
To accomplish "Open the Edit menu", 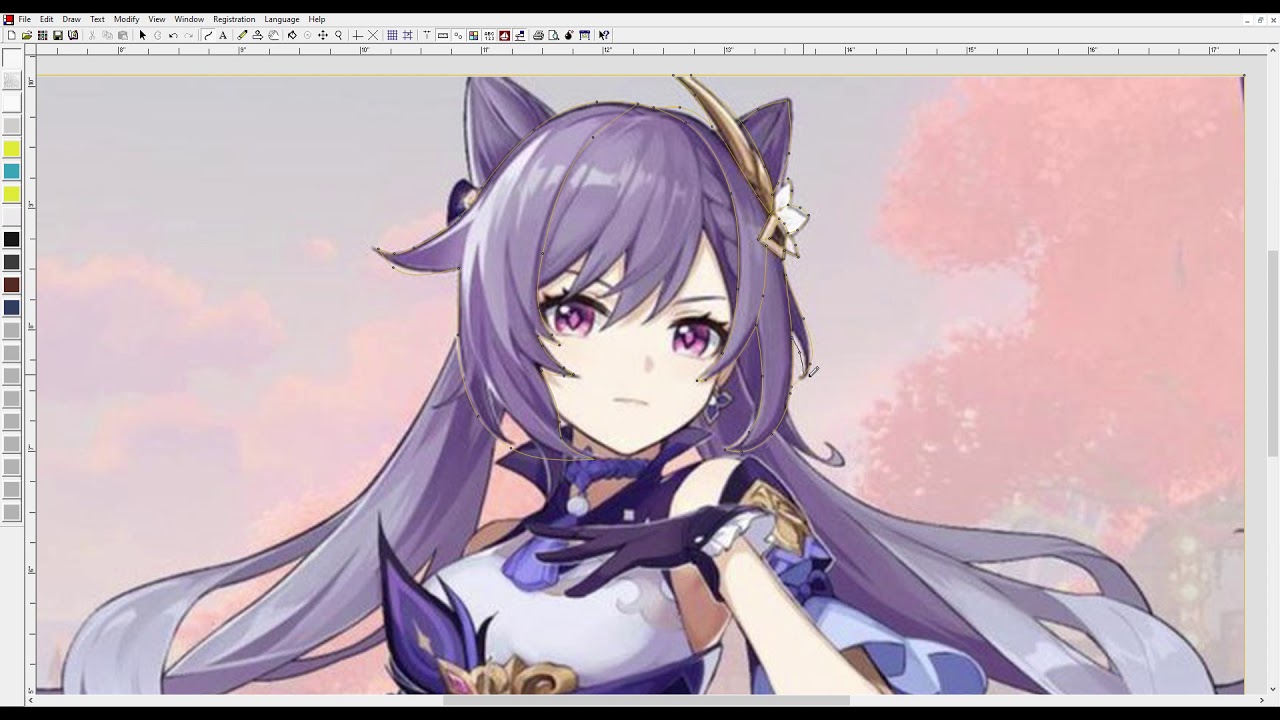I will click(47, 19).
